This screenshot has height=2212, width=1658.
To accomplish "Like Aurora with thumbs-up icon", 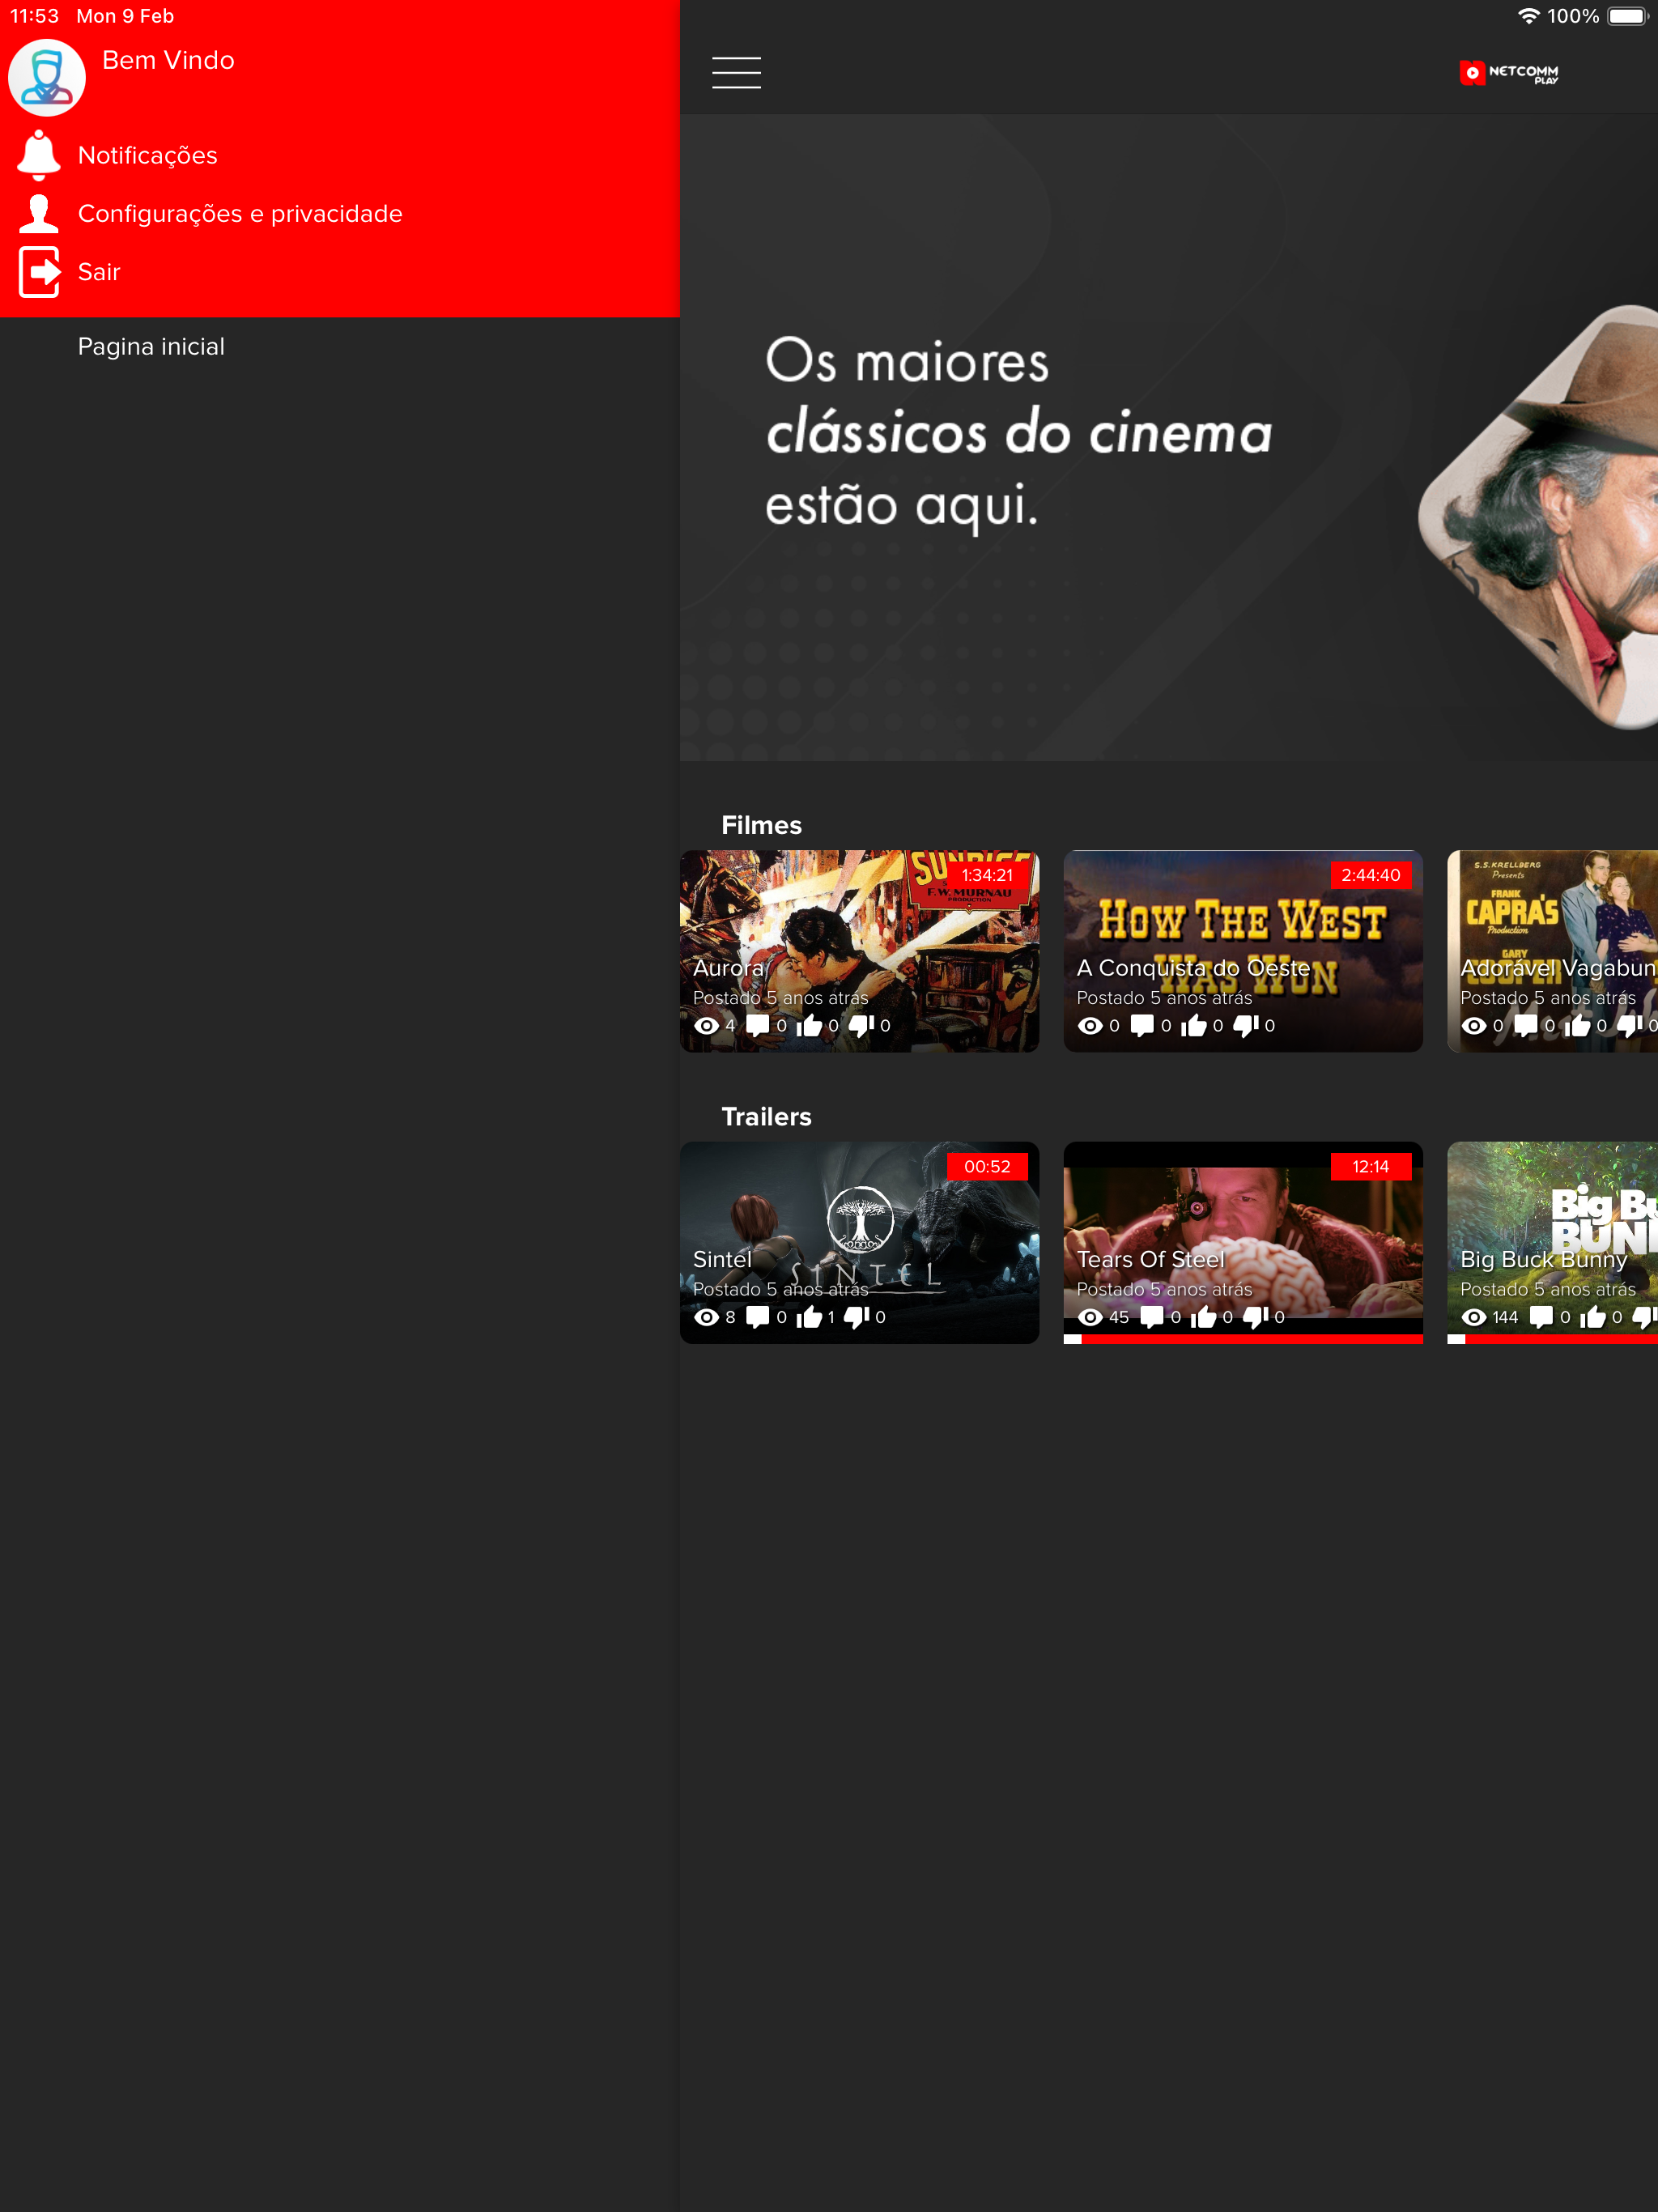I will click(809, 1025).
